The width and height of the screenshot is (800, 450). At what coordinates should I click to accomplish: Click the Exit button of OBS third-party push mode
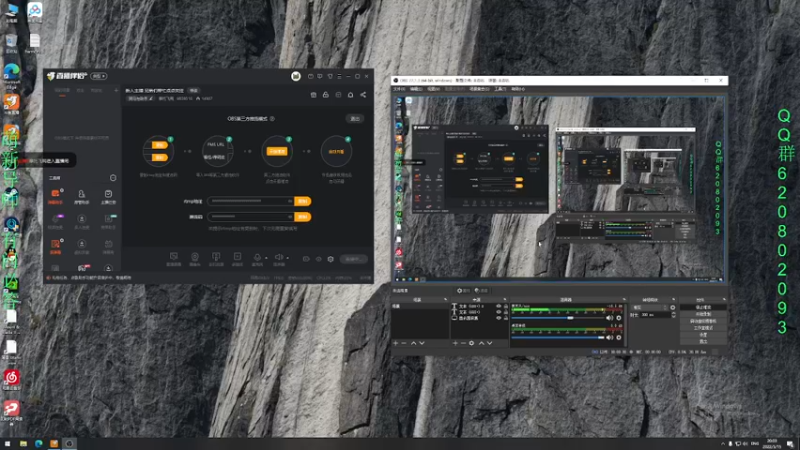point(355,118)
